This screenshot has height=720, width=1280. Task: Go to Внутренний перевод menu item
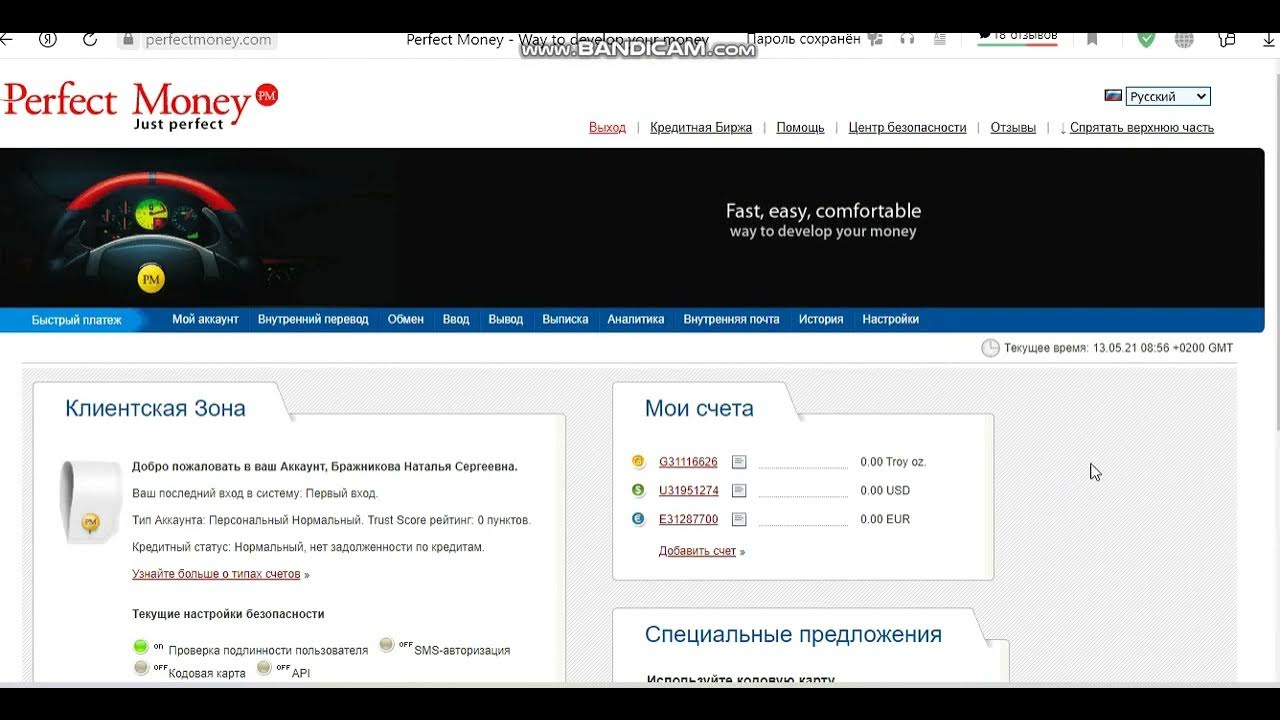313,320
